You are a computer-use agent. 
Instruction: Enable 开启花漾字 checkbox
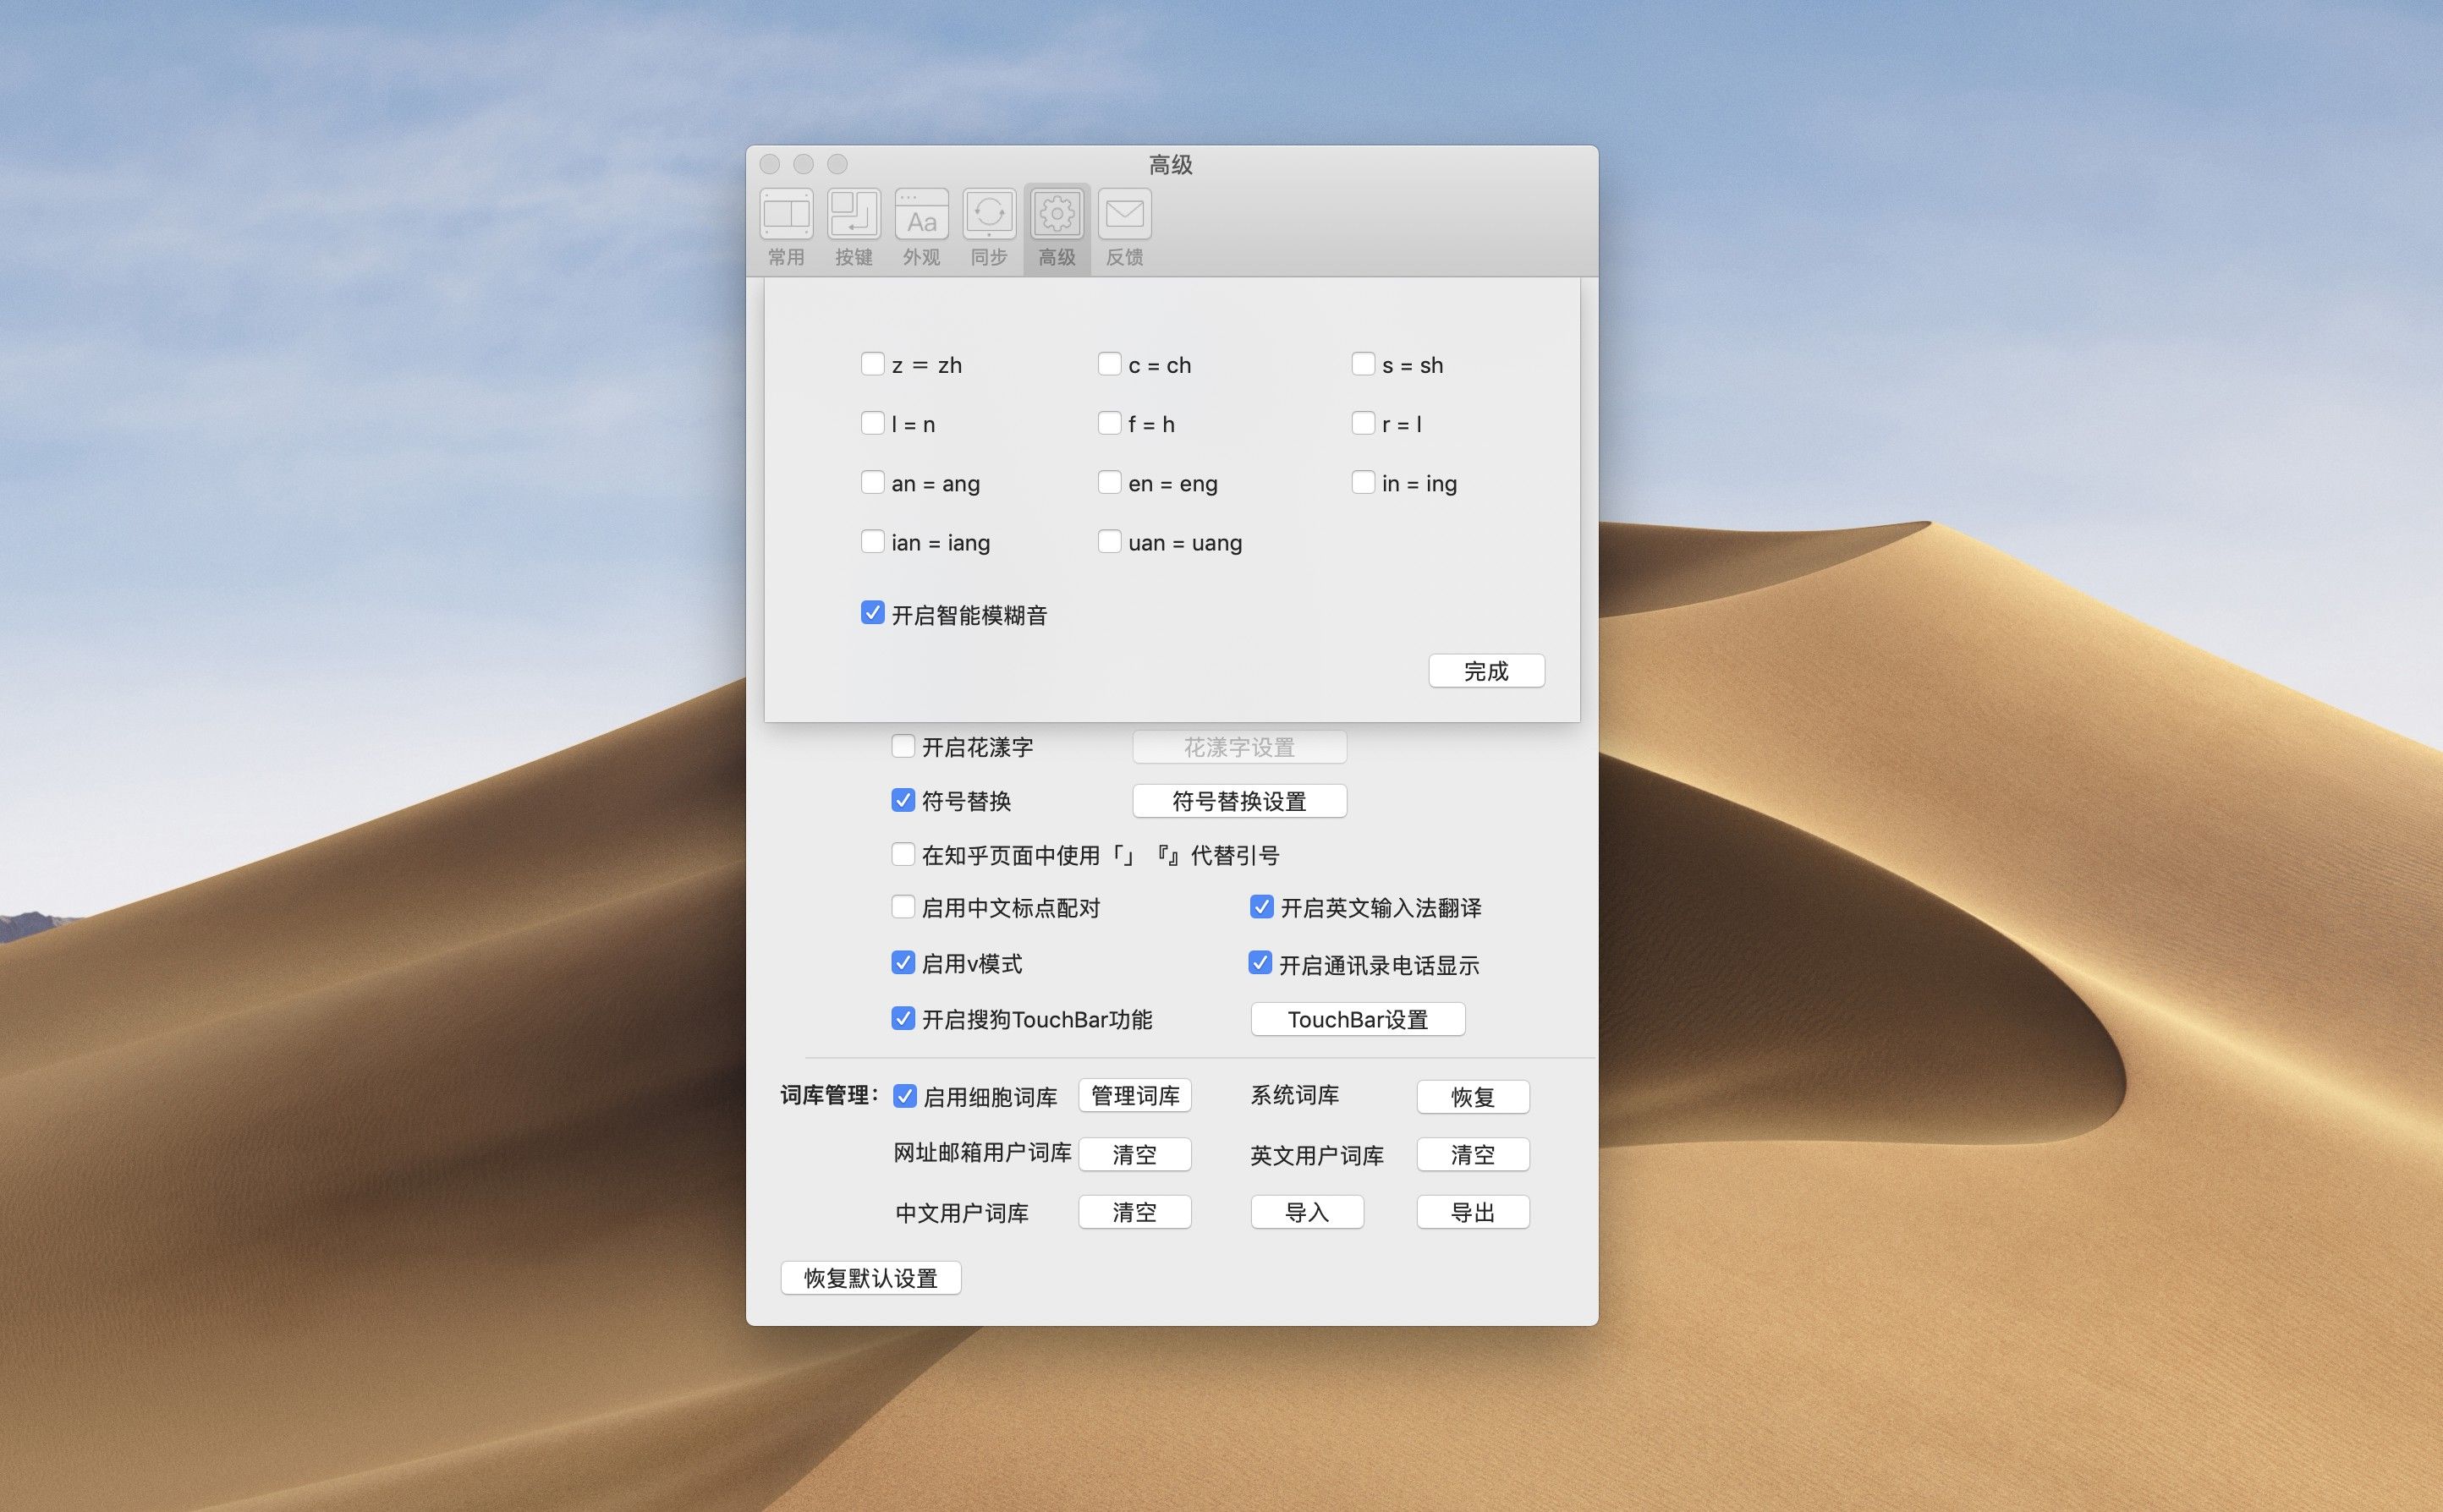(903, 746)
